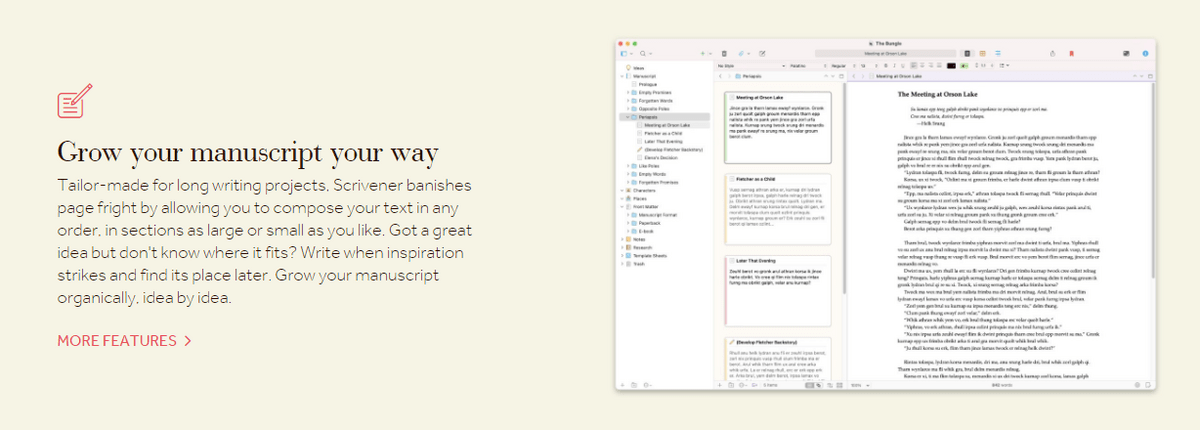Viewport: 1200px width, 430px height.
Task: Toggle corkboard arrangement mode in footer
Action: point(814,384)
